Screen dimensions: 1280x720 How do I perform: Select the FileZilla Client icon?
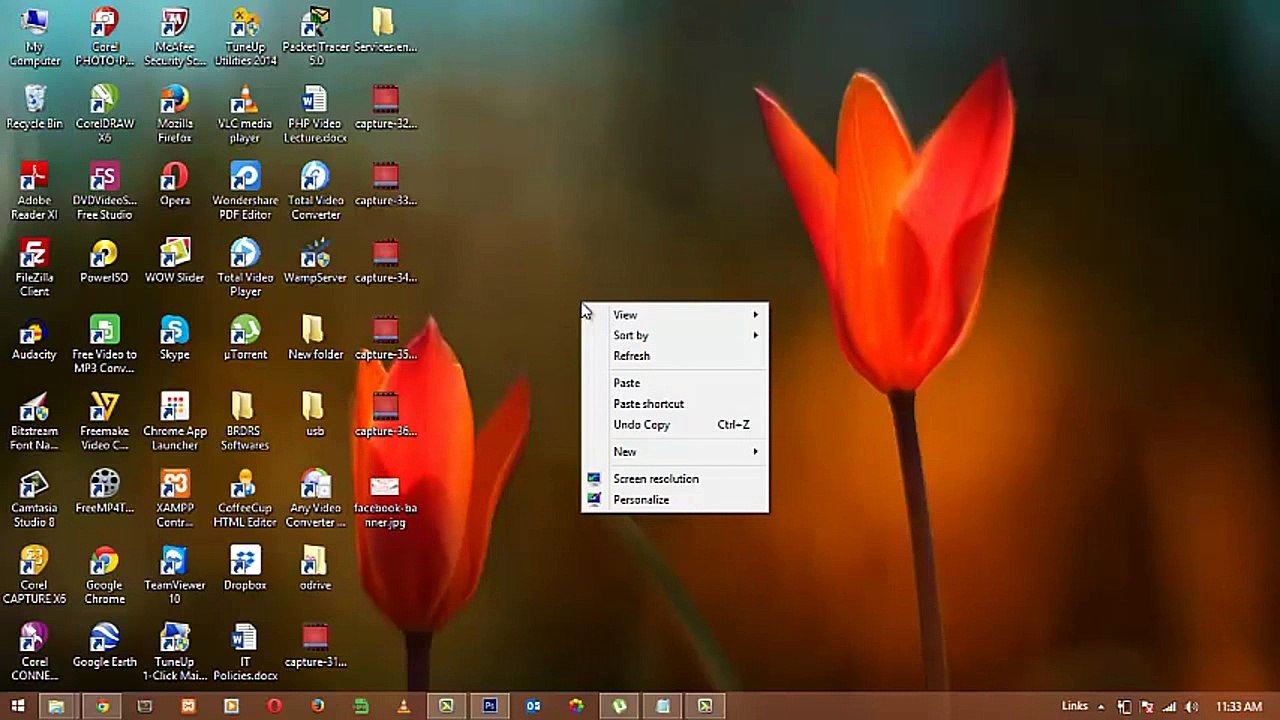click(x=35, y=268)
